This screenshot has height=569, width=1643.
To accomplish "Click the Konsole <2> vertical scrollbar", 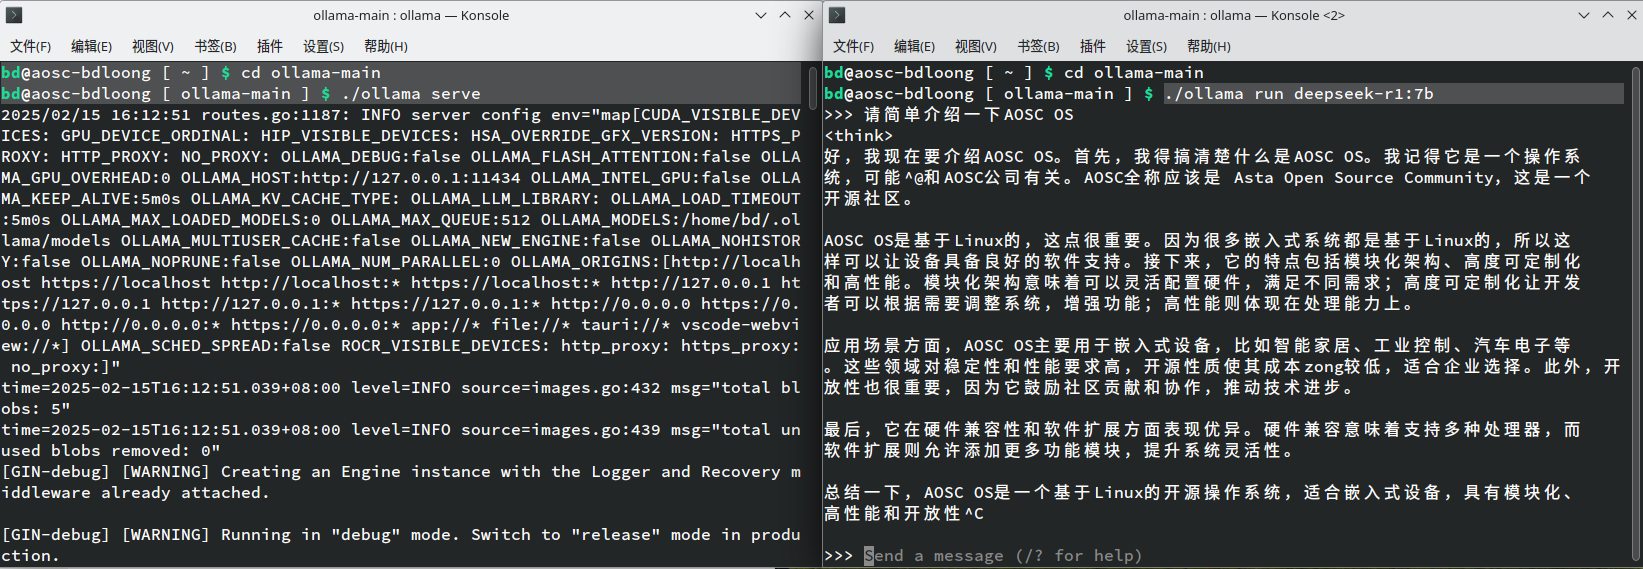I will click(1636, 314).
